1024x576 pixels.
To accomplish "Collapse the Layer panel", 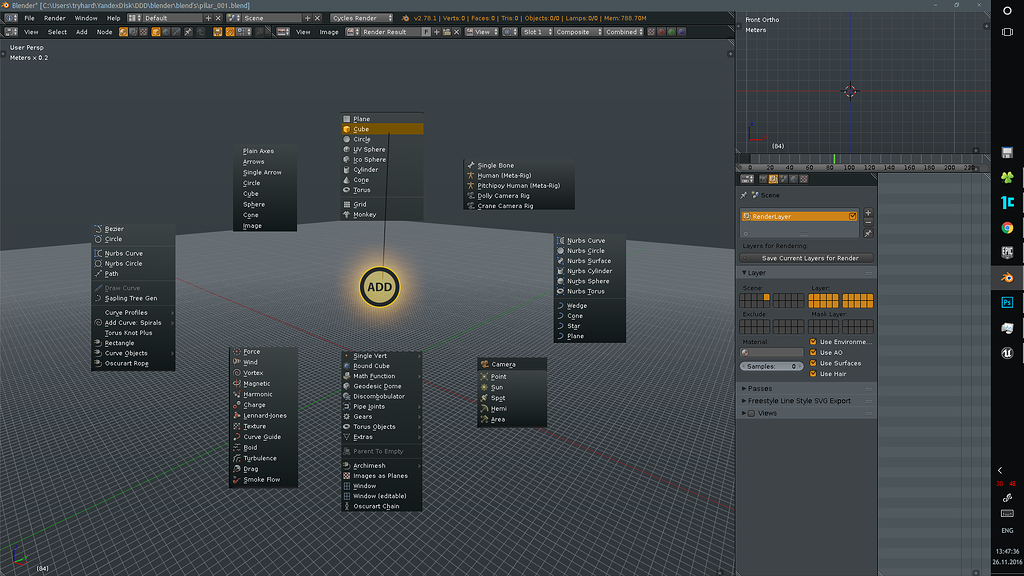I will (x=744, y=273).
